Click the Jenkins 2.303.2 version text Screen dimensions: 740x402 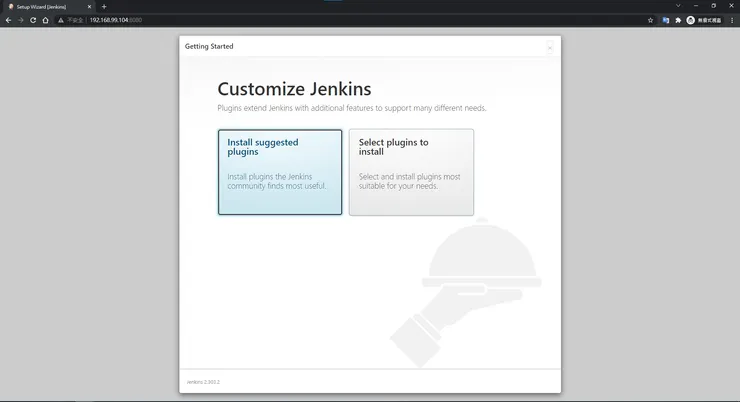coord(203,382)
